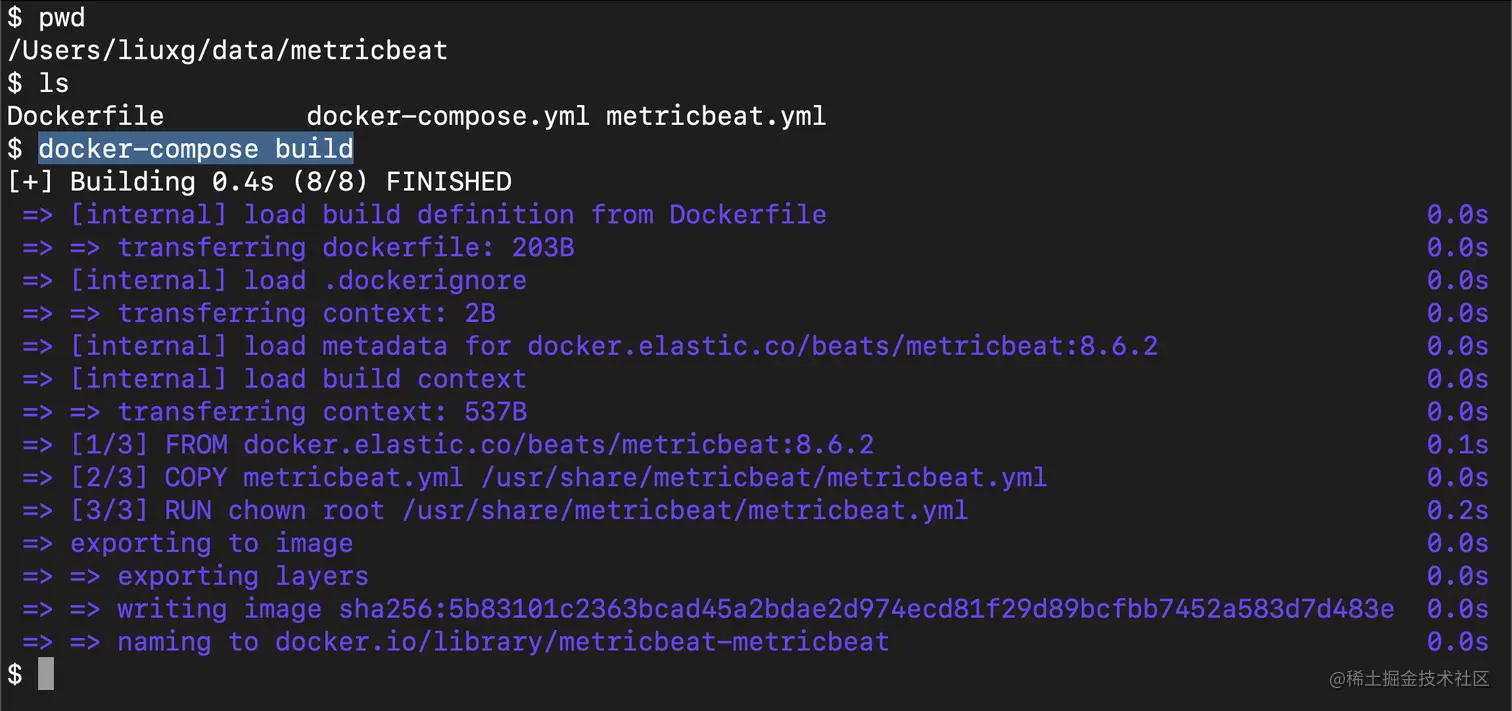
Task: Click metricbeat.yml in the ls listing
Action: (716, 117)
